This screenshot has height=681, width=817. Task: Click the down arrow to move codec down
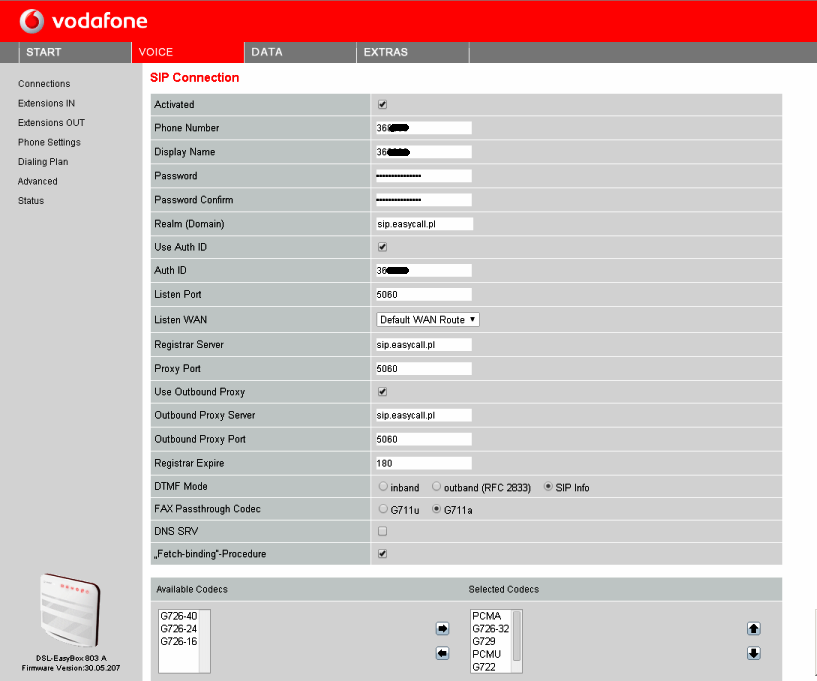point(753,653)
